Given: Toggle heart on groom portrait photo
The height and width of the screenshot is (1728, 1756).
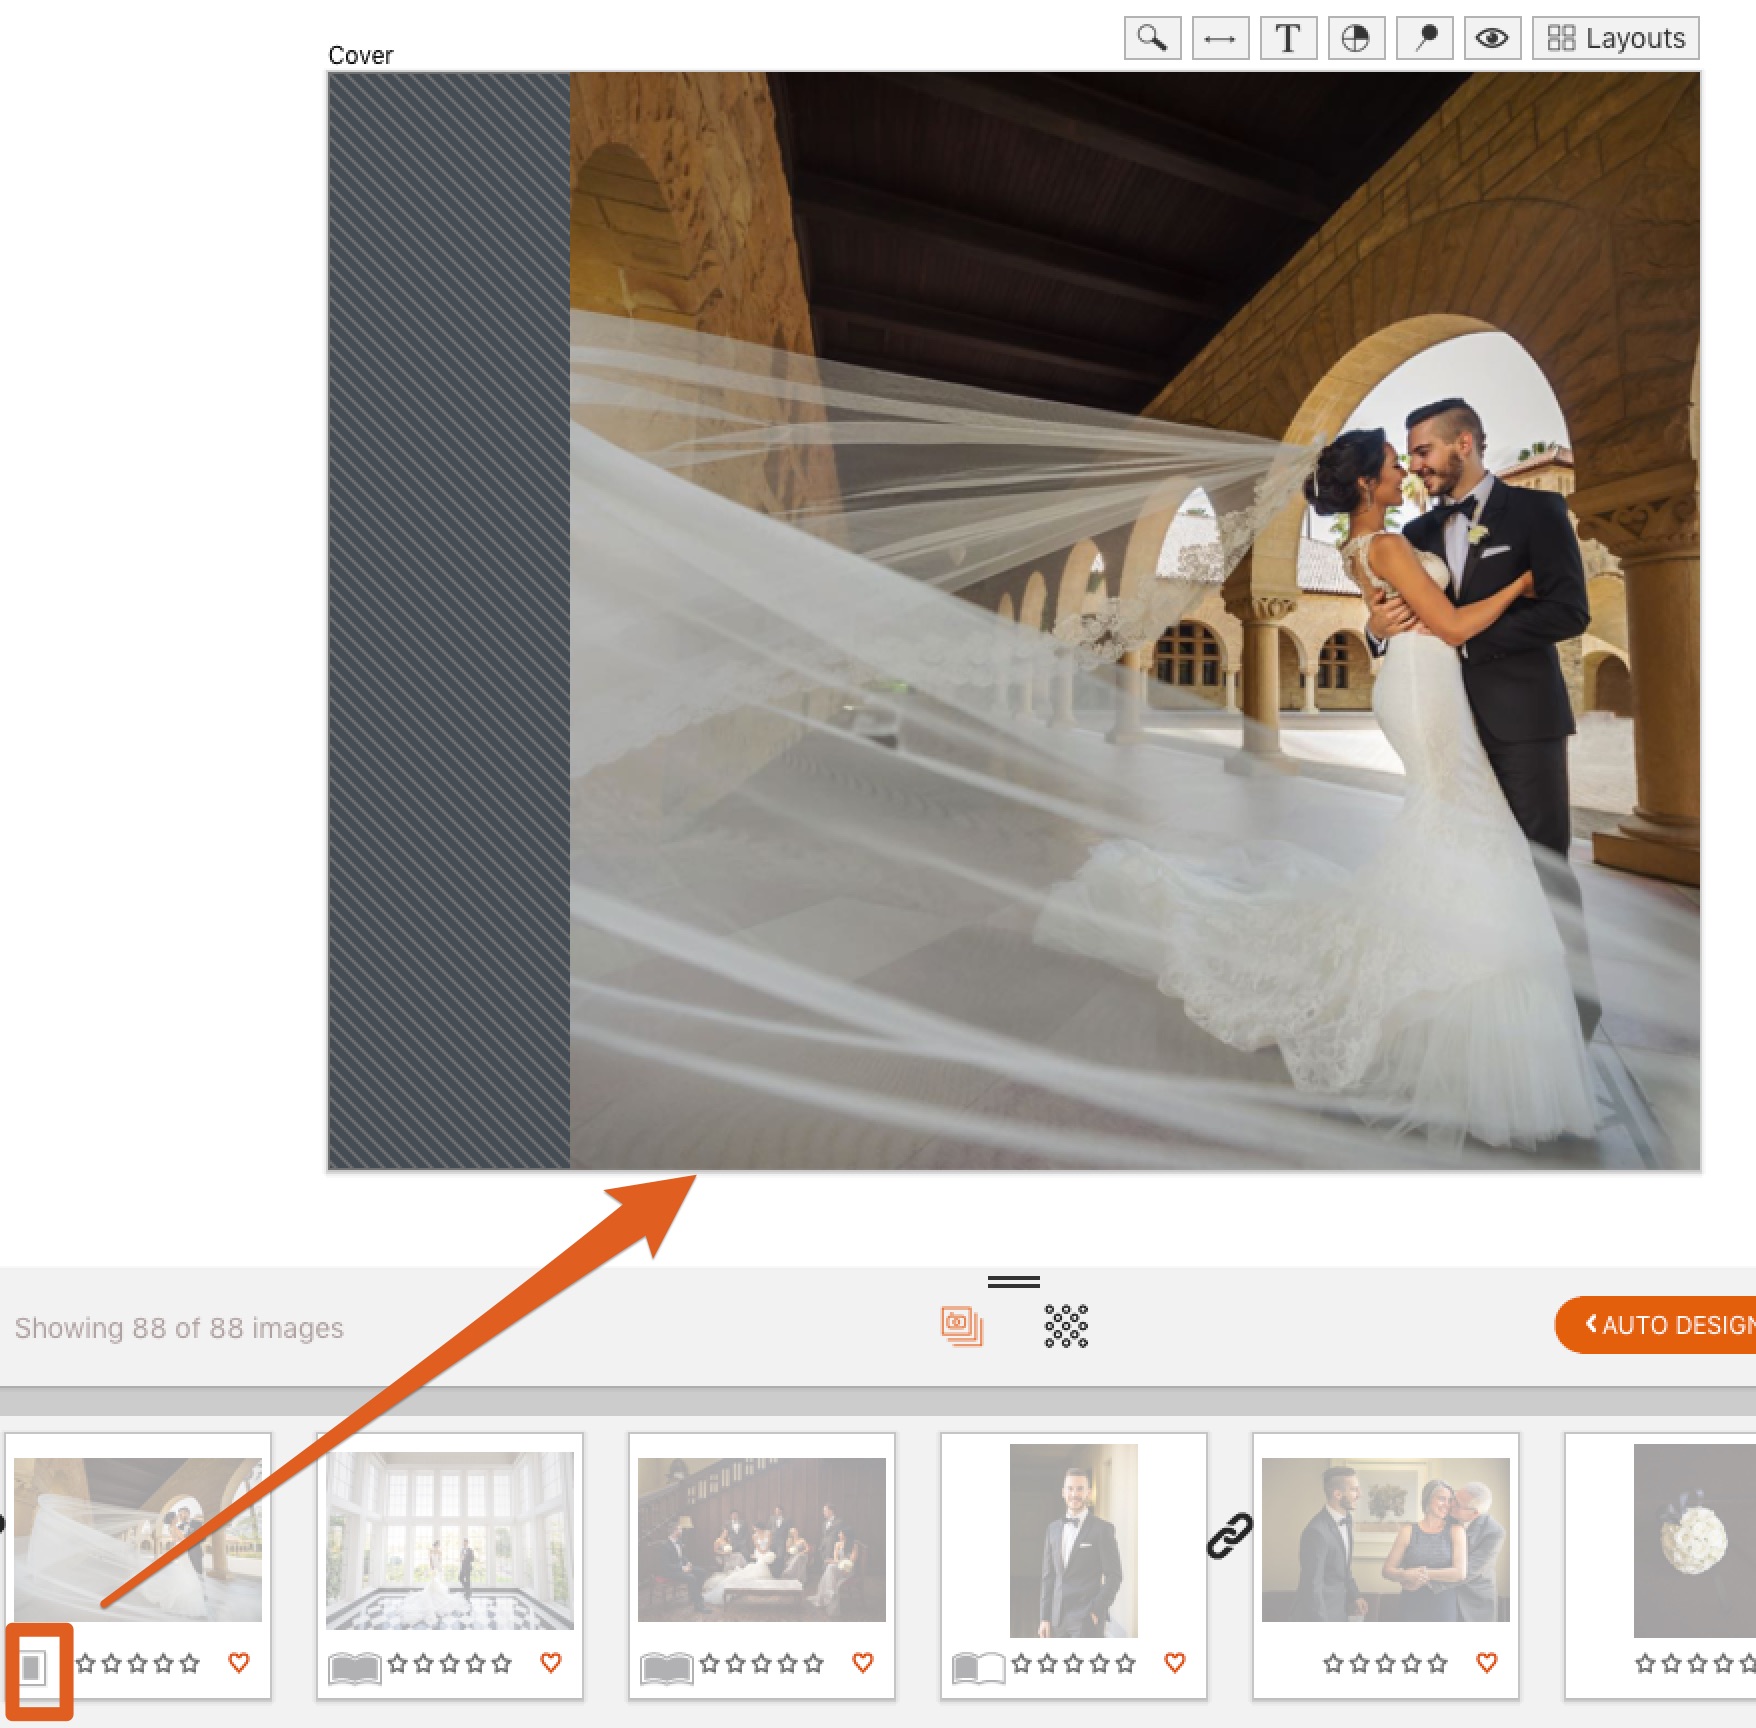Looking at the screenshot, I should (1175, 1663).
